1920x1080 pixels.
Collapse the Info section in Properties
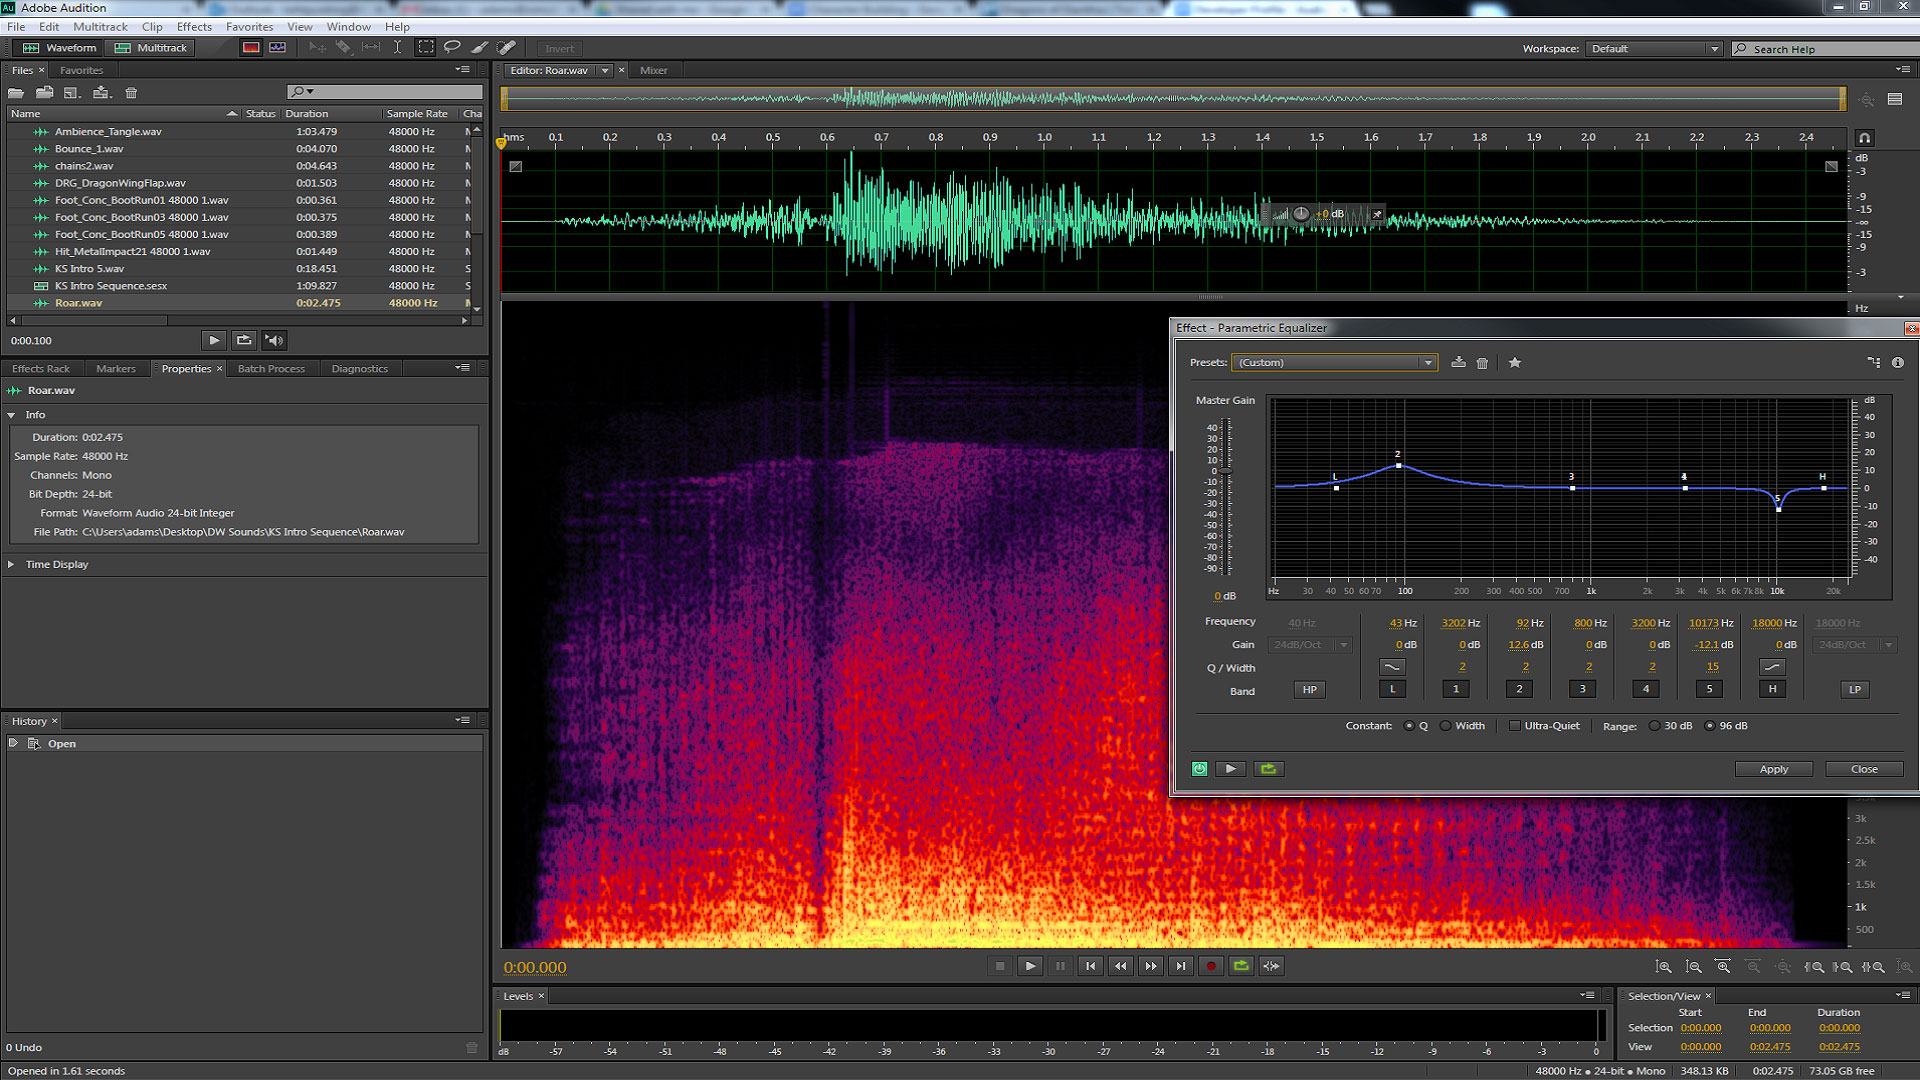click(x=11, y=415)
